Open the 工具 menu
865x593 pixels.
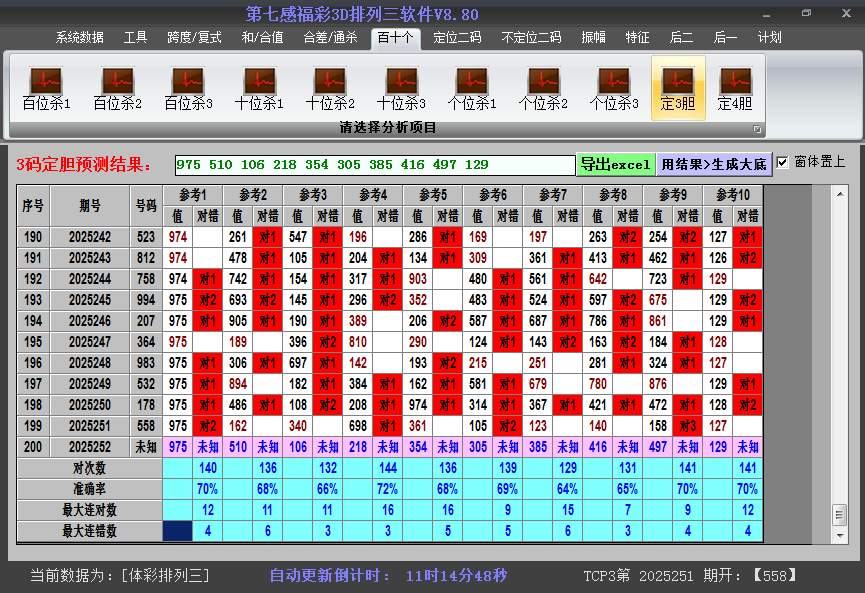pyautogui.click(x=135, y=38)
